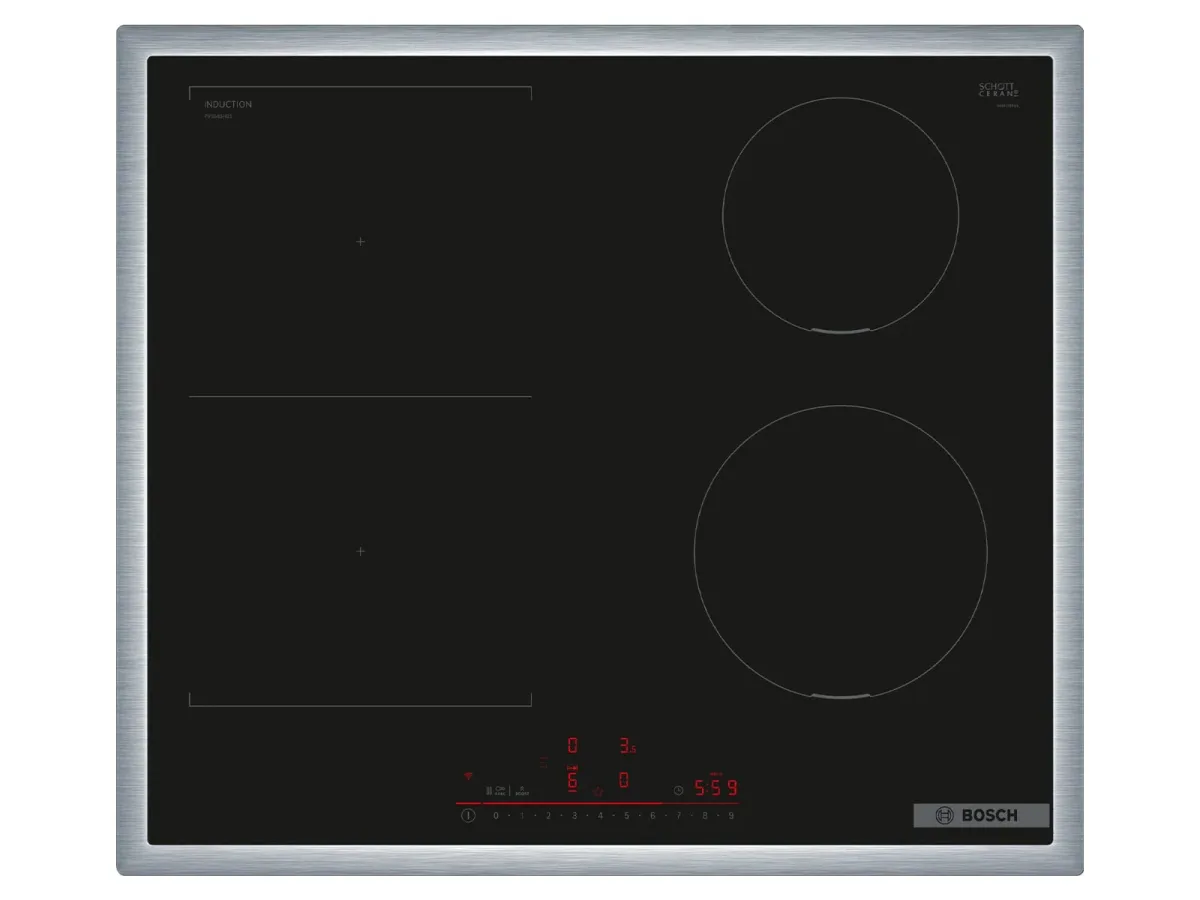Set power level 1 on the slider

pyautogui.click(x=522, y=816)
